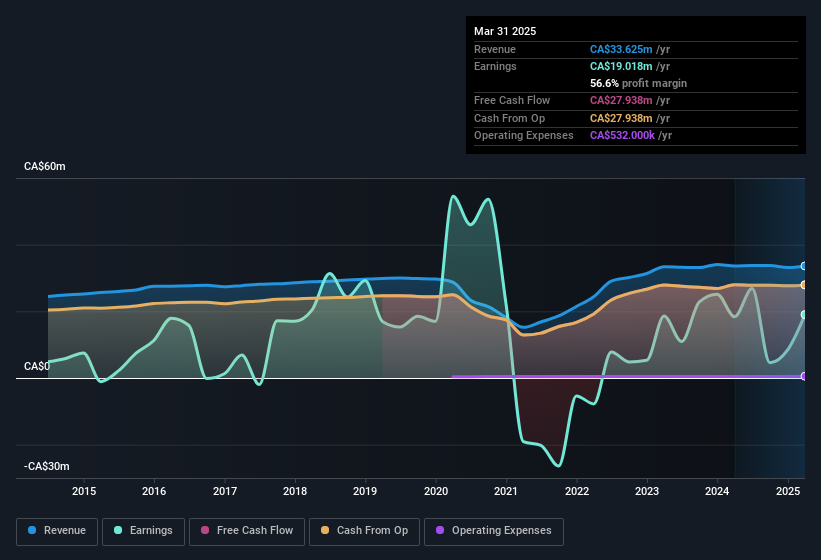
Task: Click the Earnings row label in tooltip
Action: 495,66
